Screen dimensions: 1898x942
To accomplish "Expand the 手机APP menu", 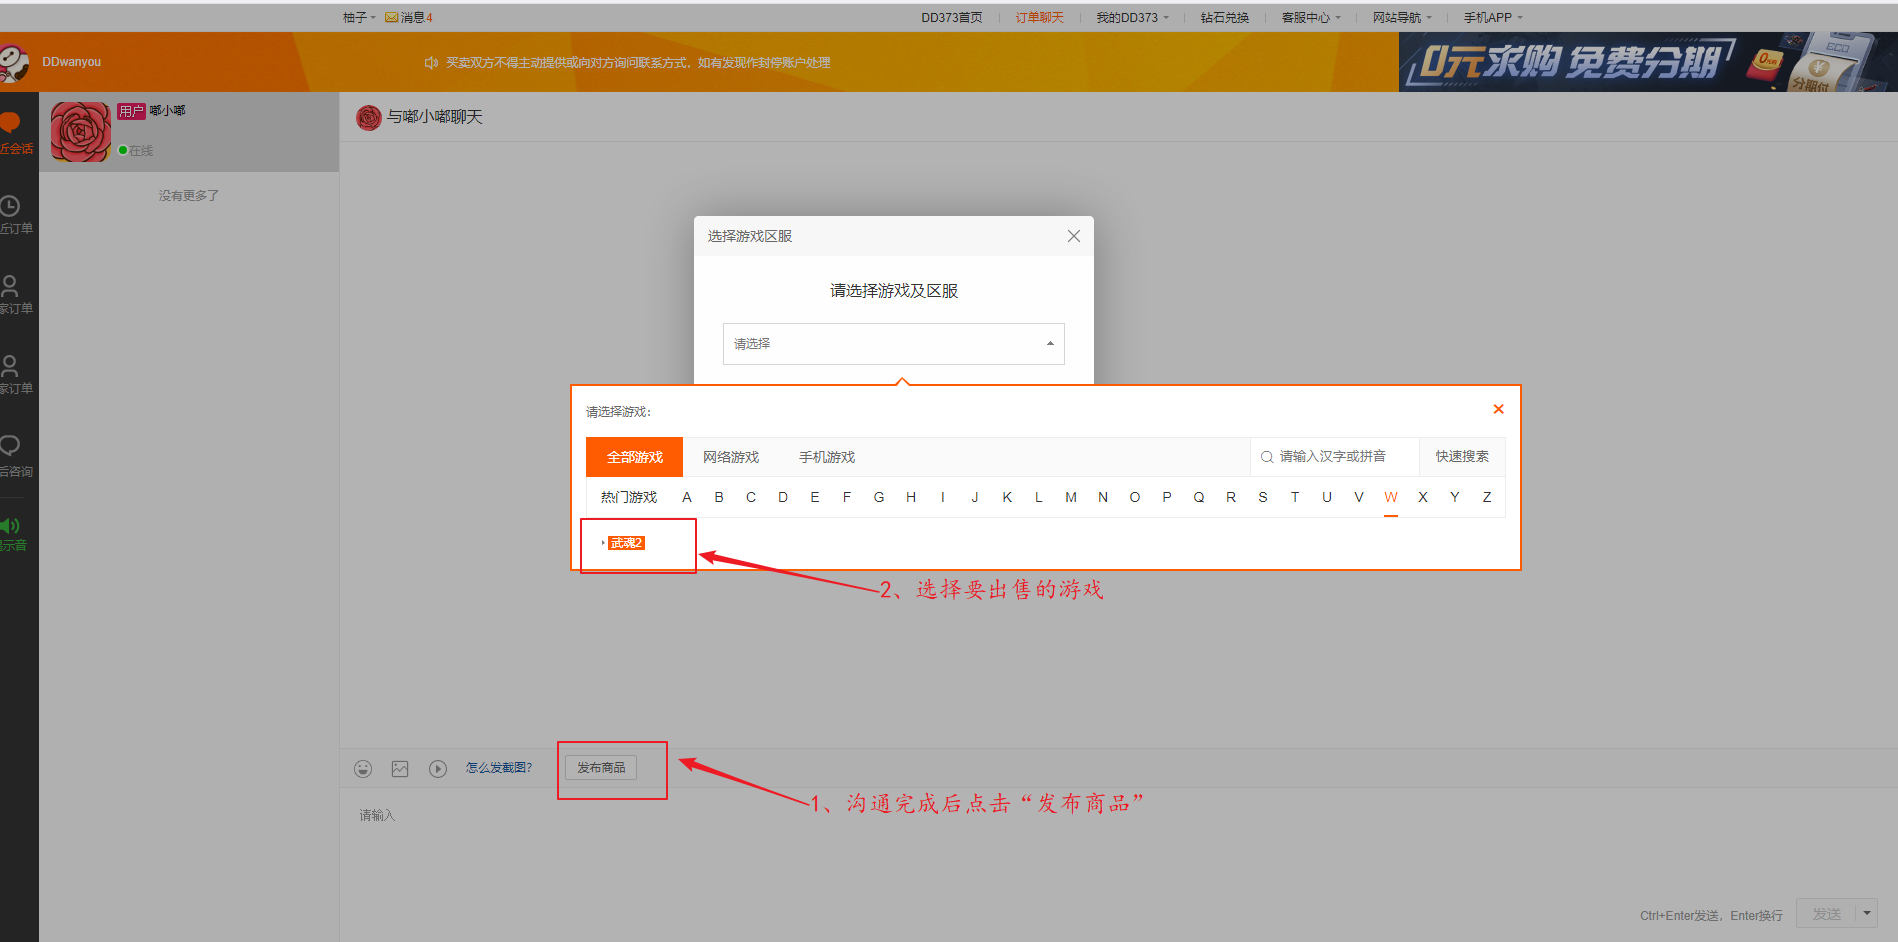I will tap(1493, 17).
